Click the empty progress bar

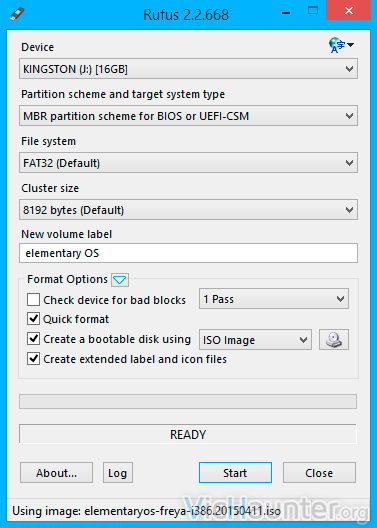[188, 401]
